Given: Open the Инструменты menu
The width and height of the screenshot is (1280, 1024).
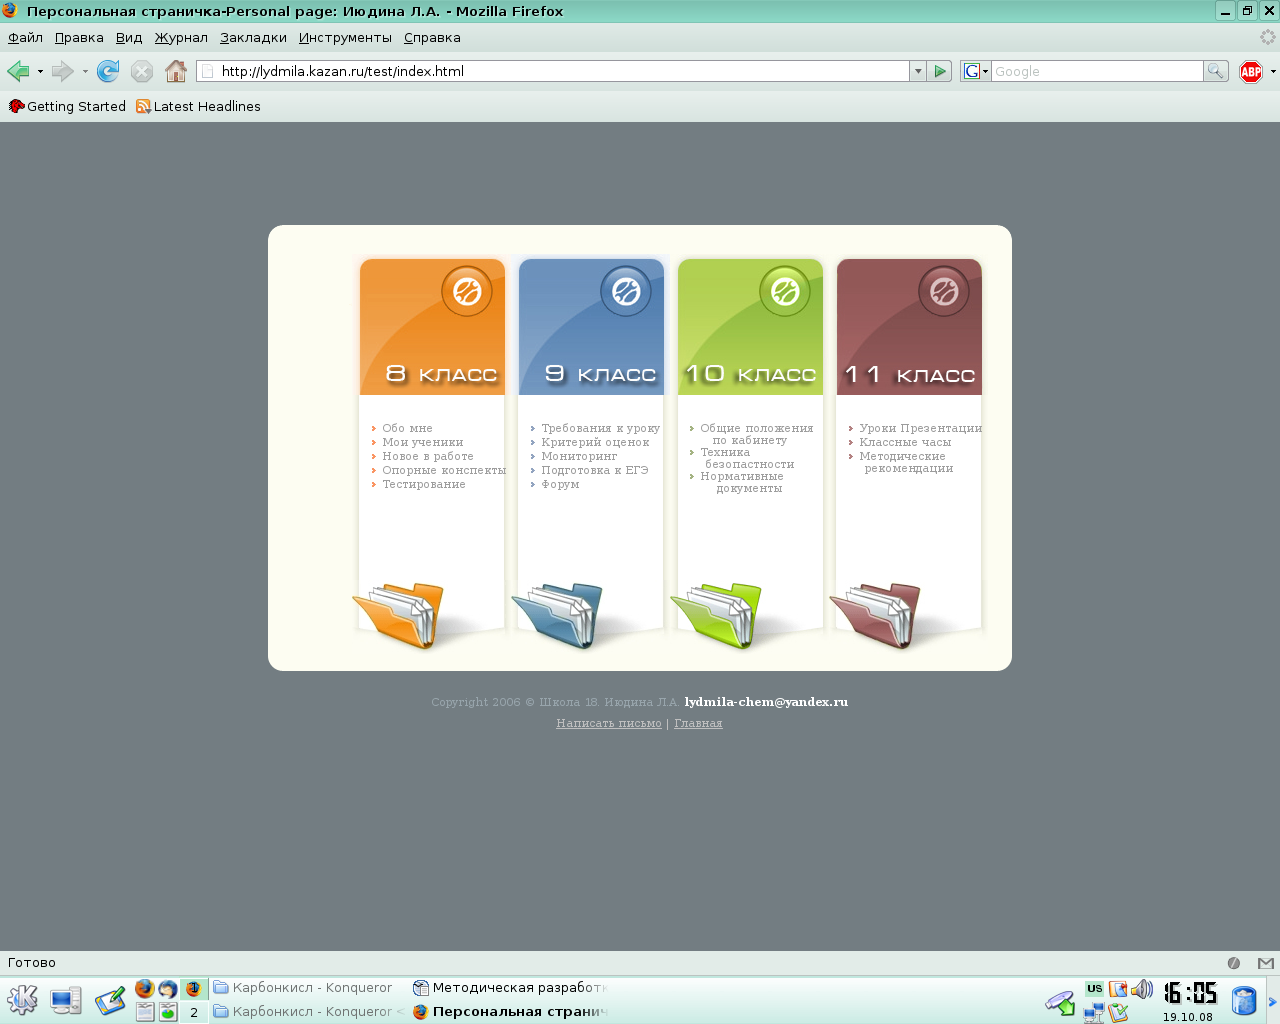Looking at the screenshot, I should pos(345,37).
